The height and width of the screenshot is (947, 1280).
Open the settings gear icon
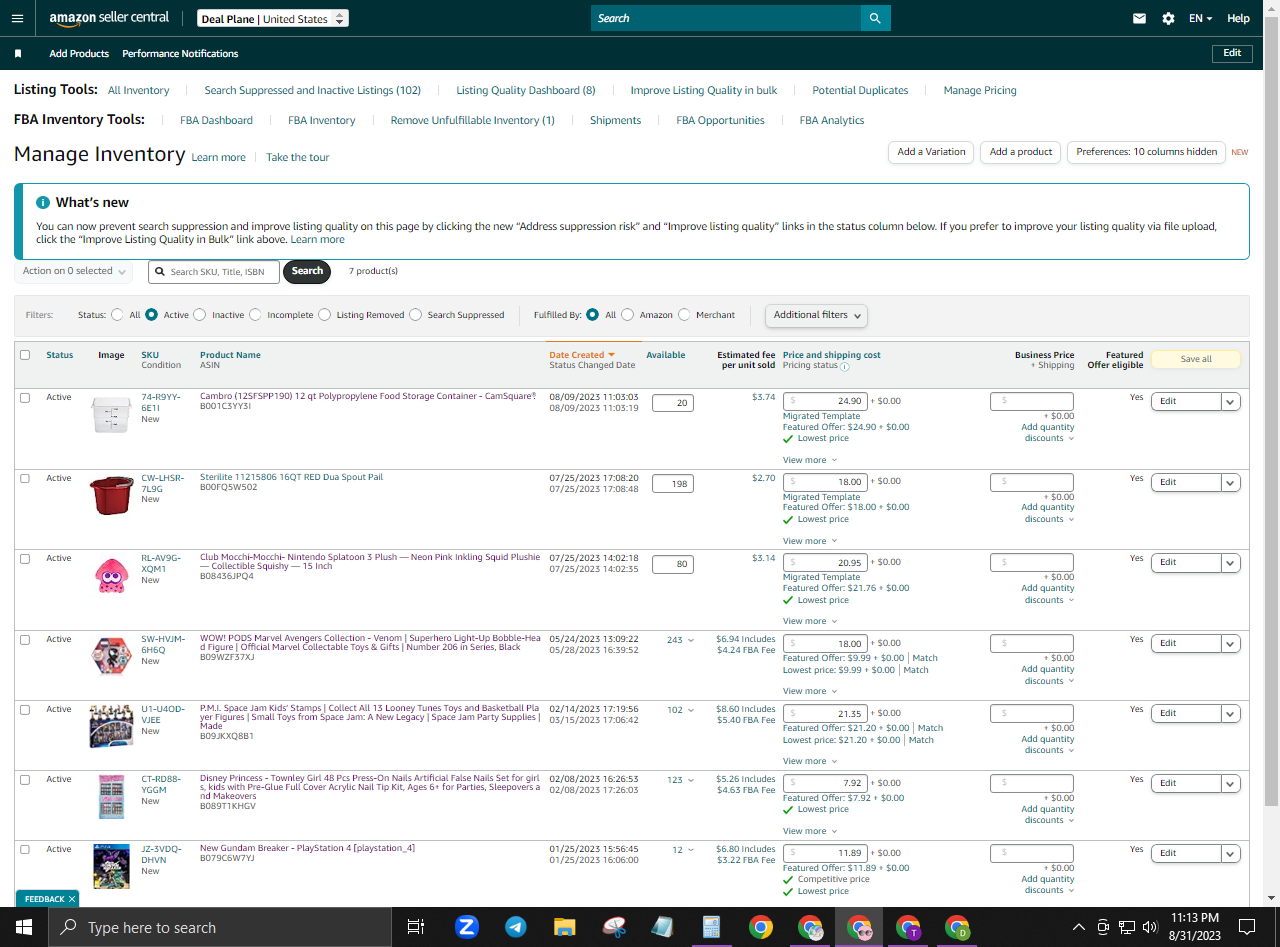pos(1168,18)
